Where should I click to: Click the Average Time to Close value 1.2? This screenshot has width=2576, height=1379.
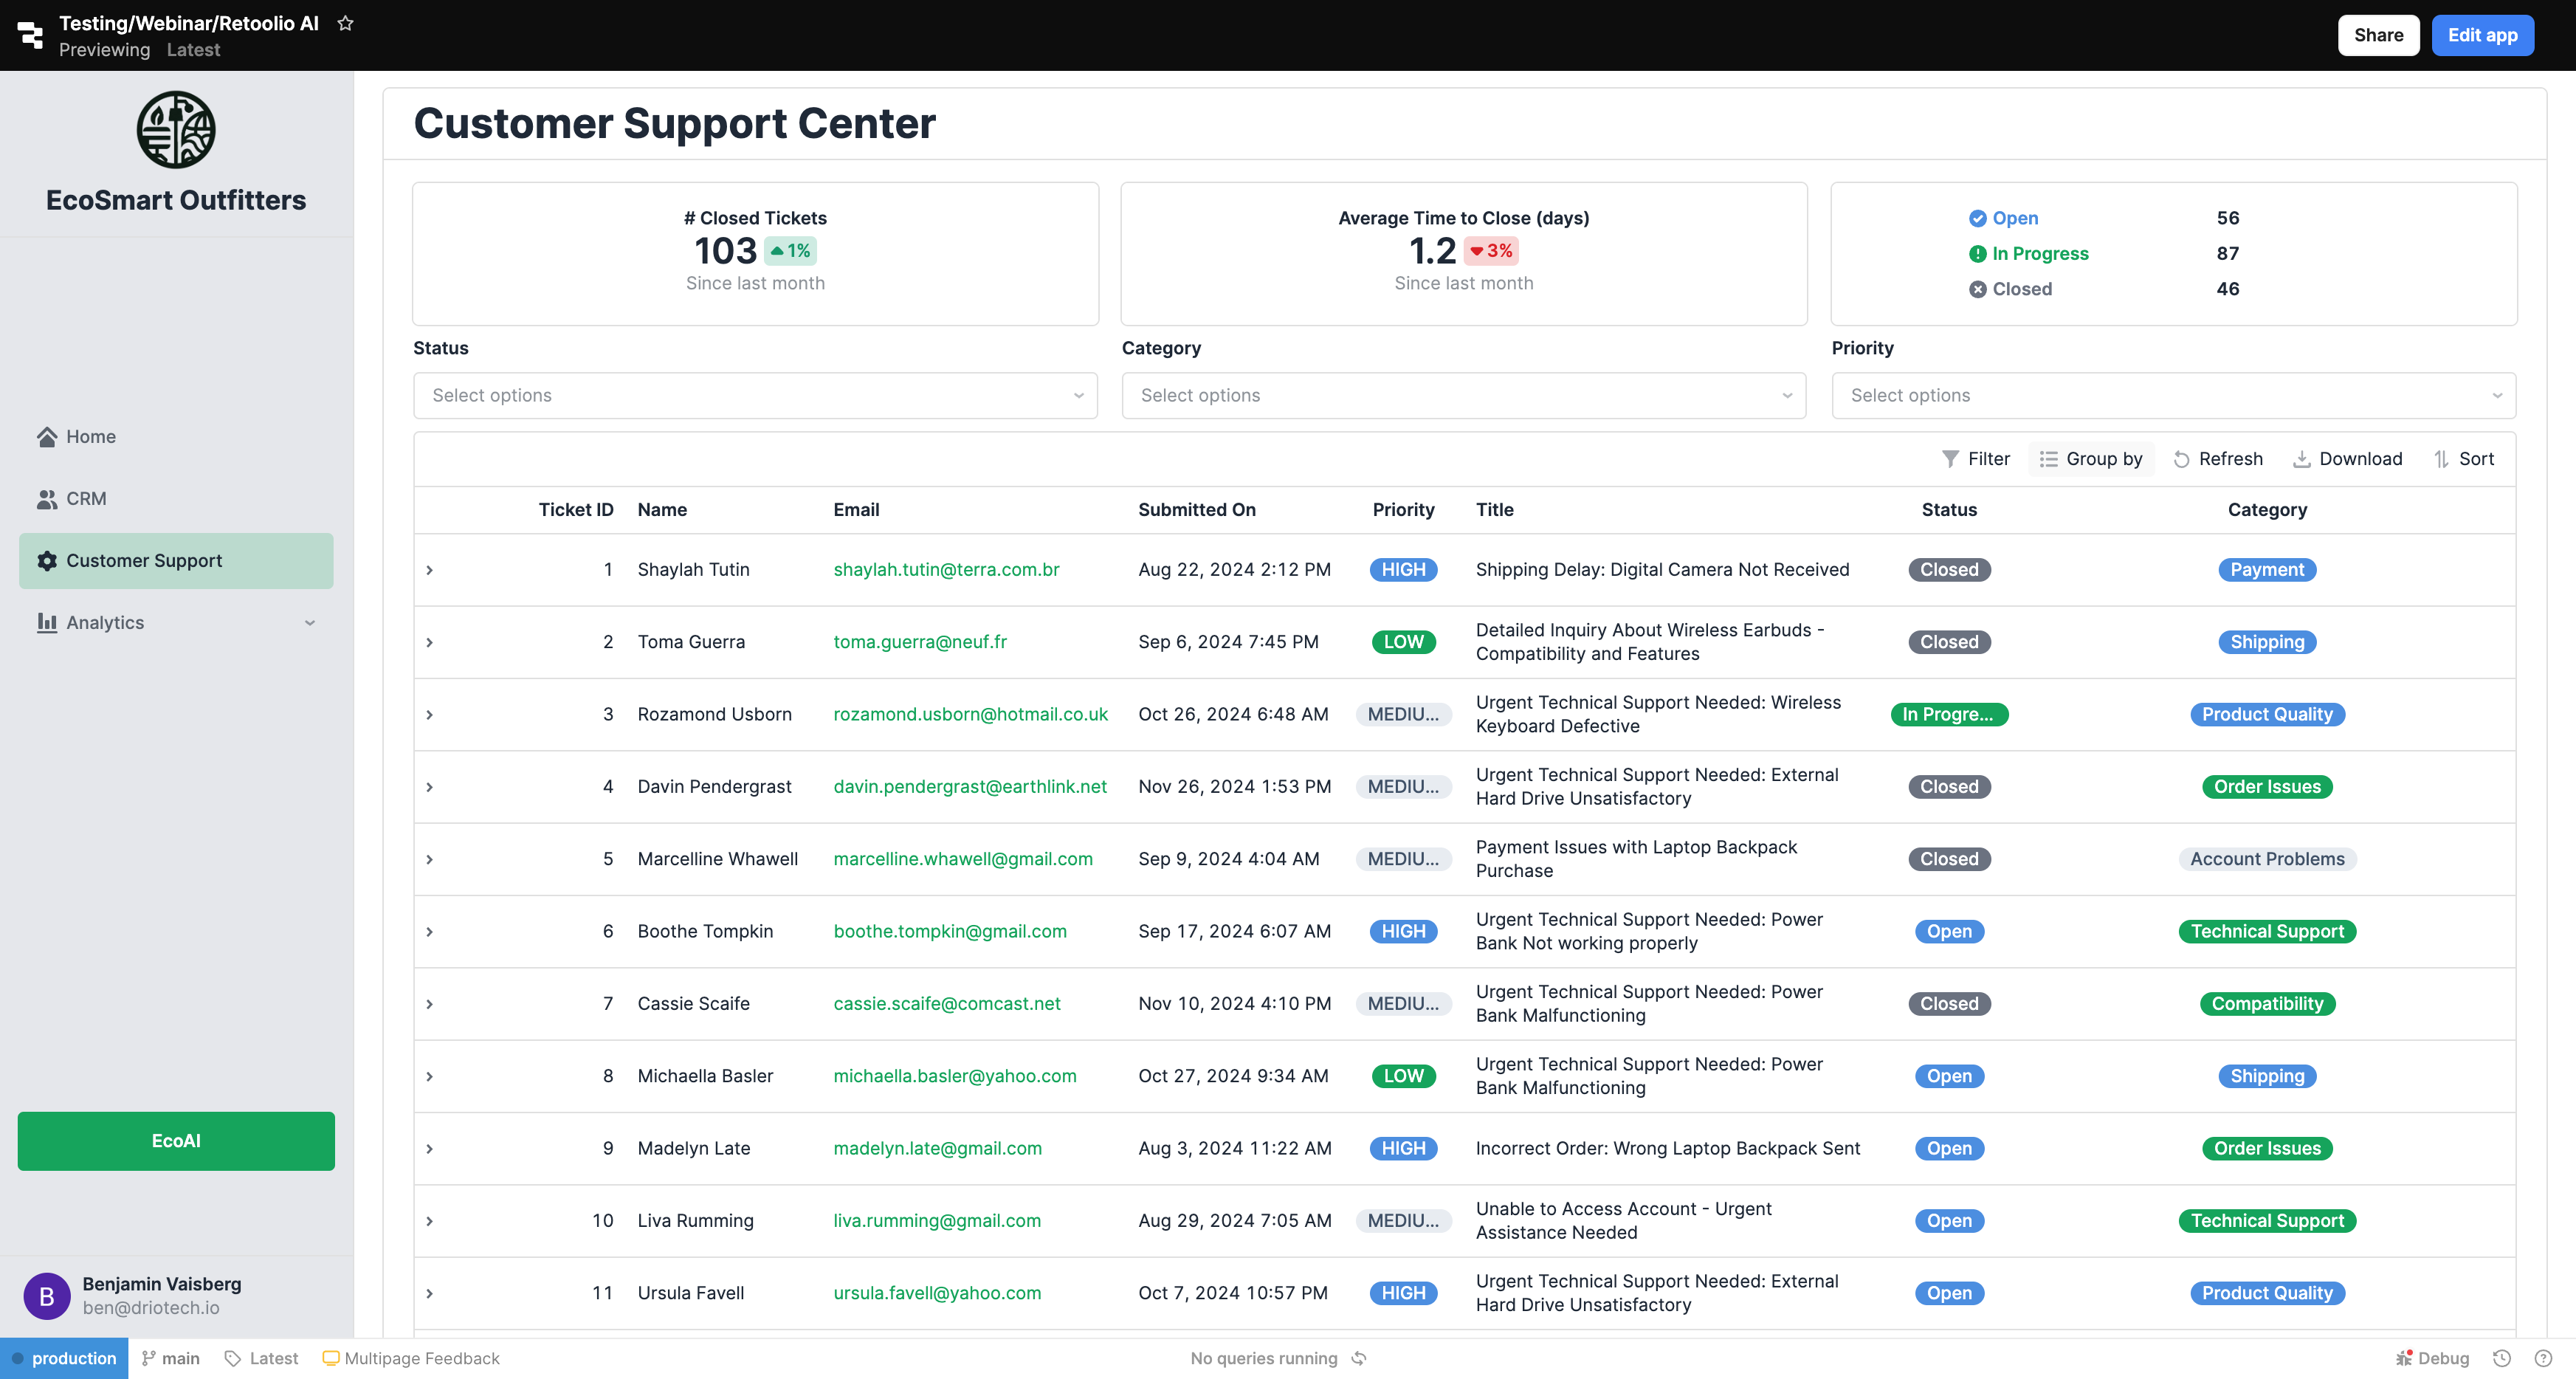click(x=1432, y=251)
